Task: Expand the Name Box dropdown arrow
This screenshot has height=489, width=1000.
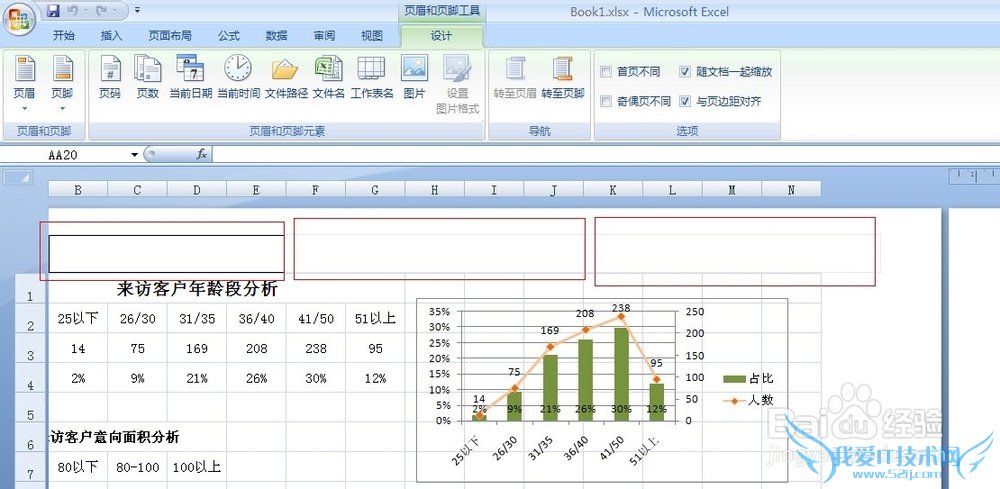Action: point(135,154)
